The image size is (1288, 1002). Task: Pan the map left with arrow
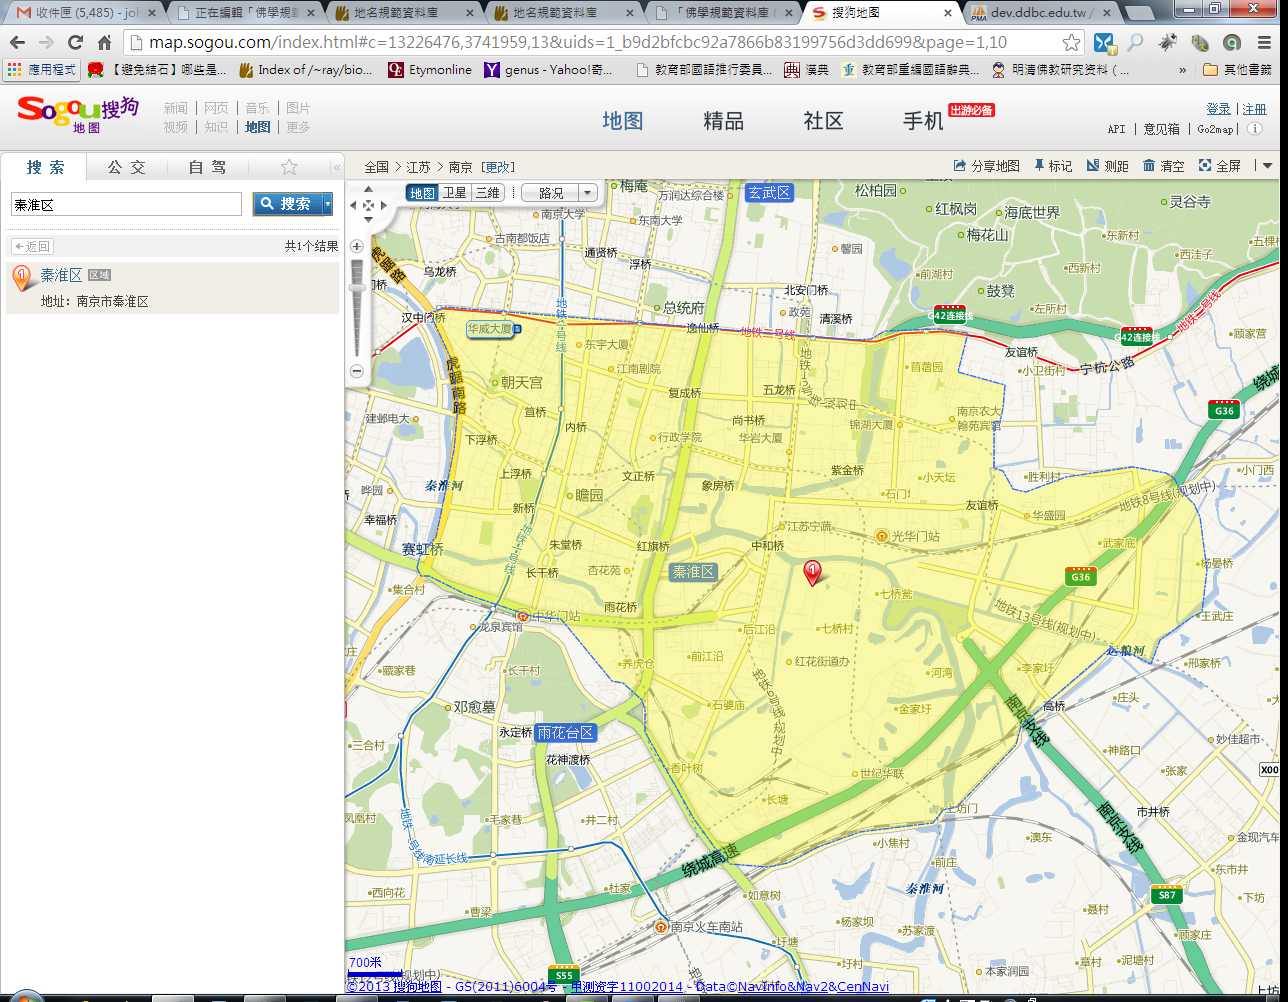tap(352, 205)
